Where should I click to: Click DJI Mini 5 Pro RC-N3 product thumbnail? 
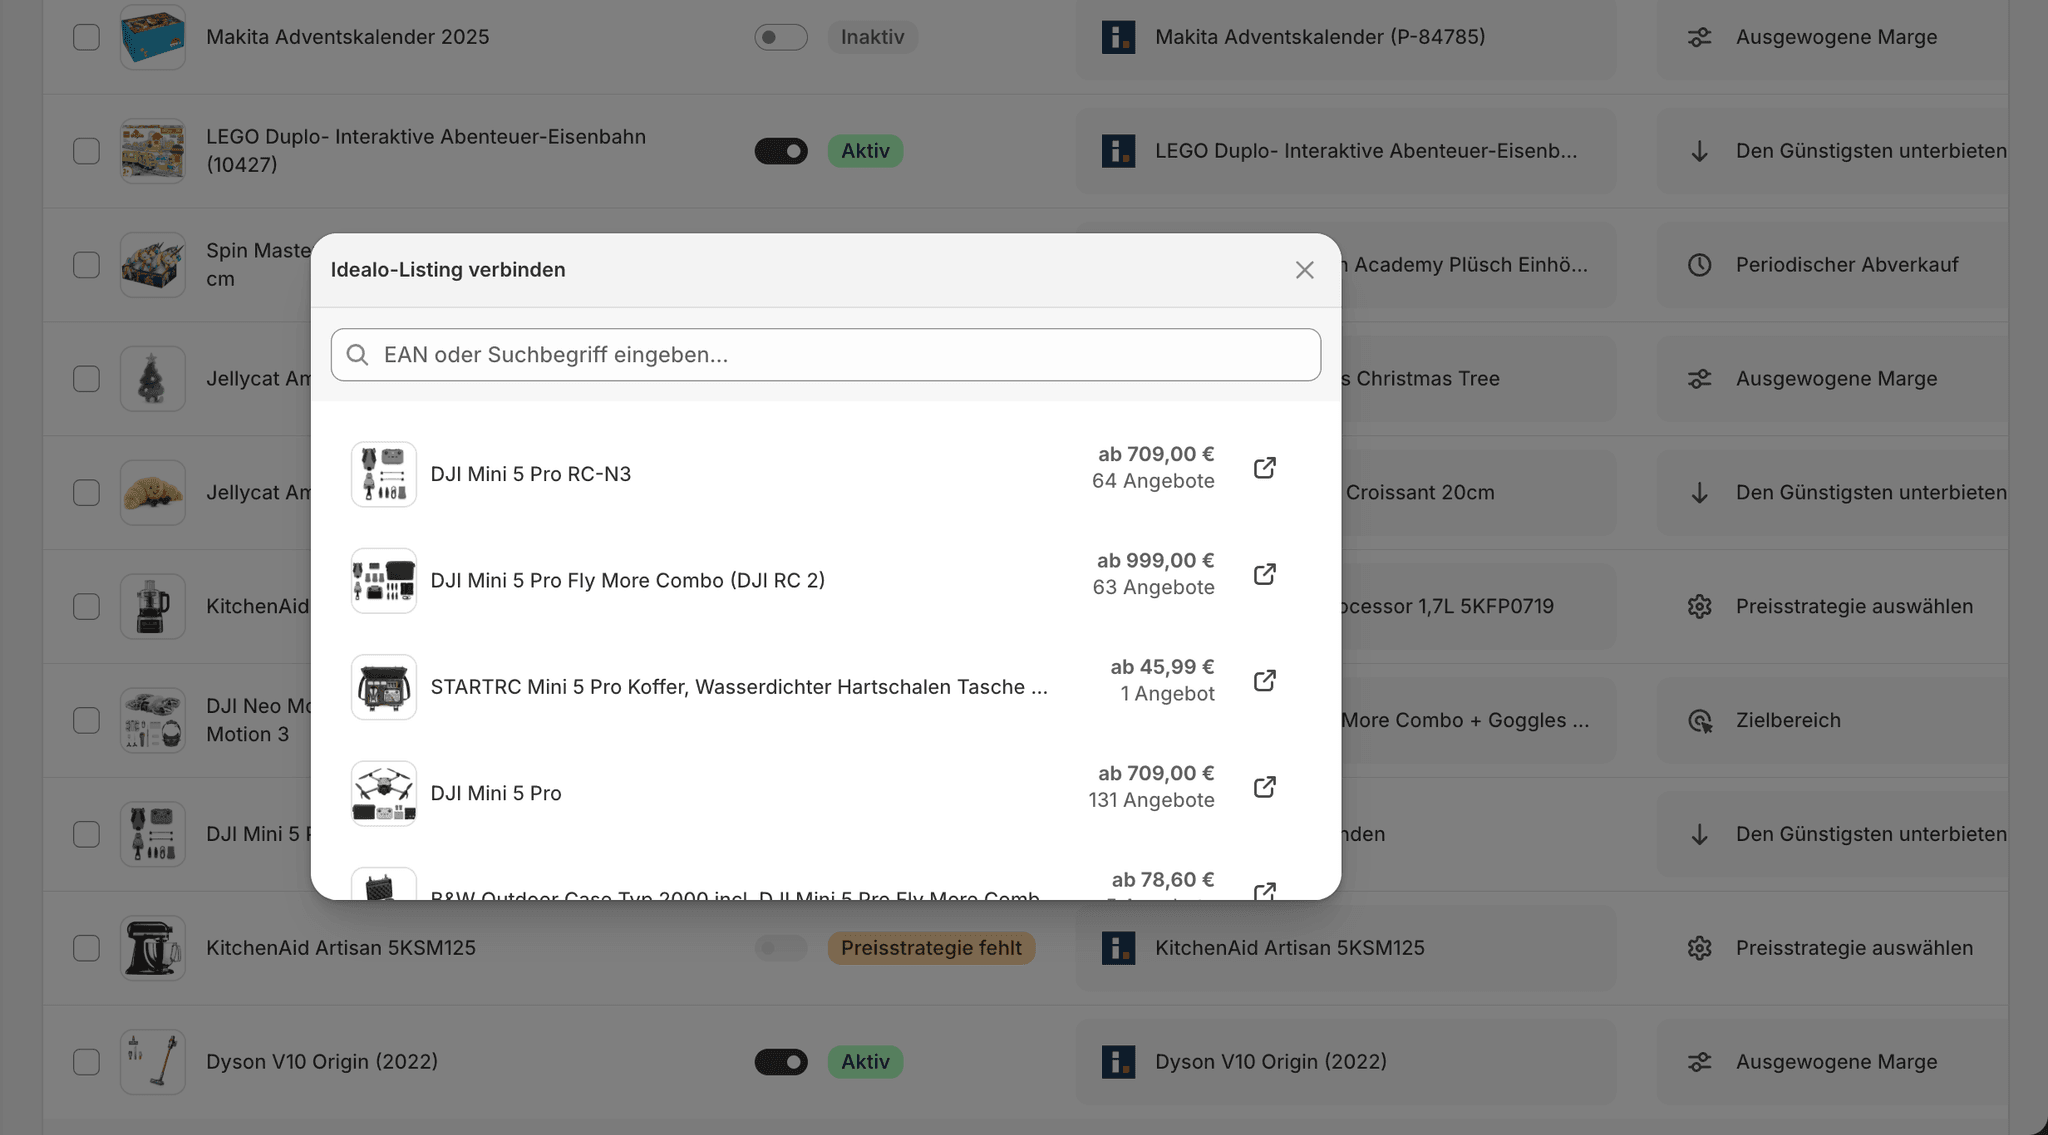(384, 474)
